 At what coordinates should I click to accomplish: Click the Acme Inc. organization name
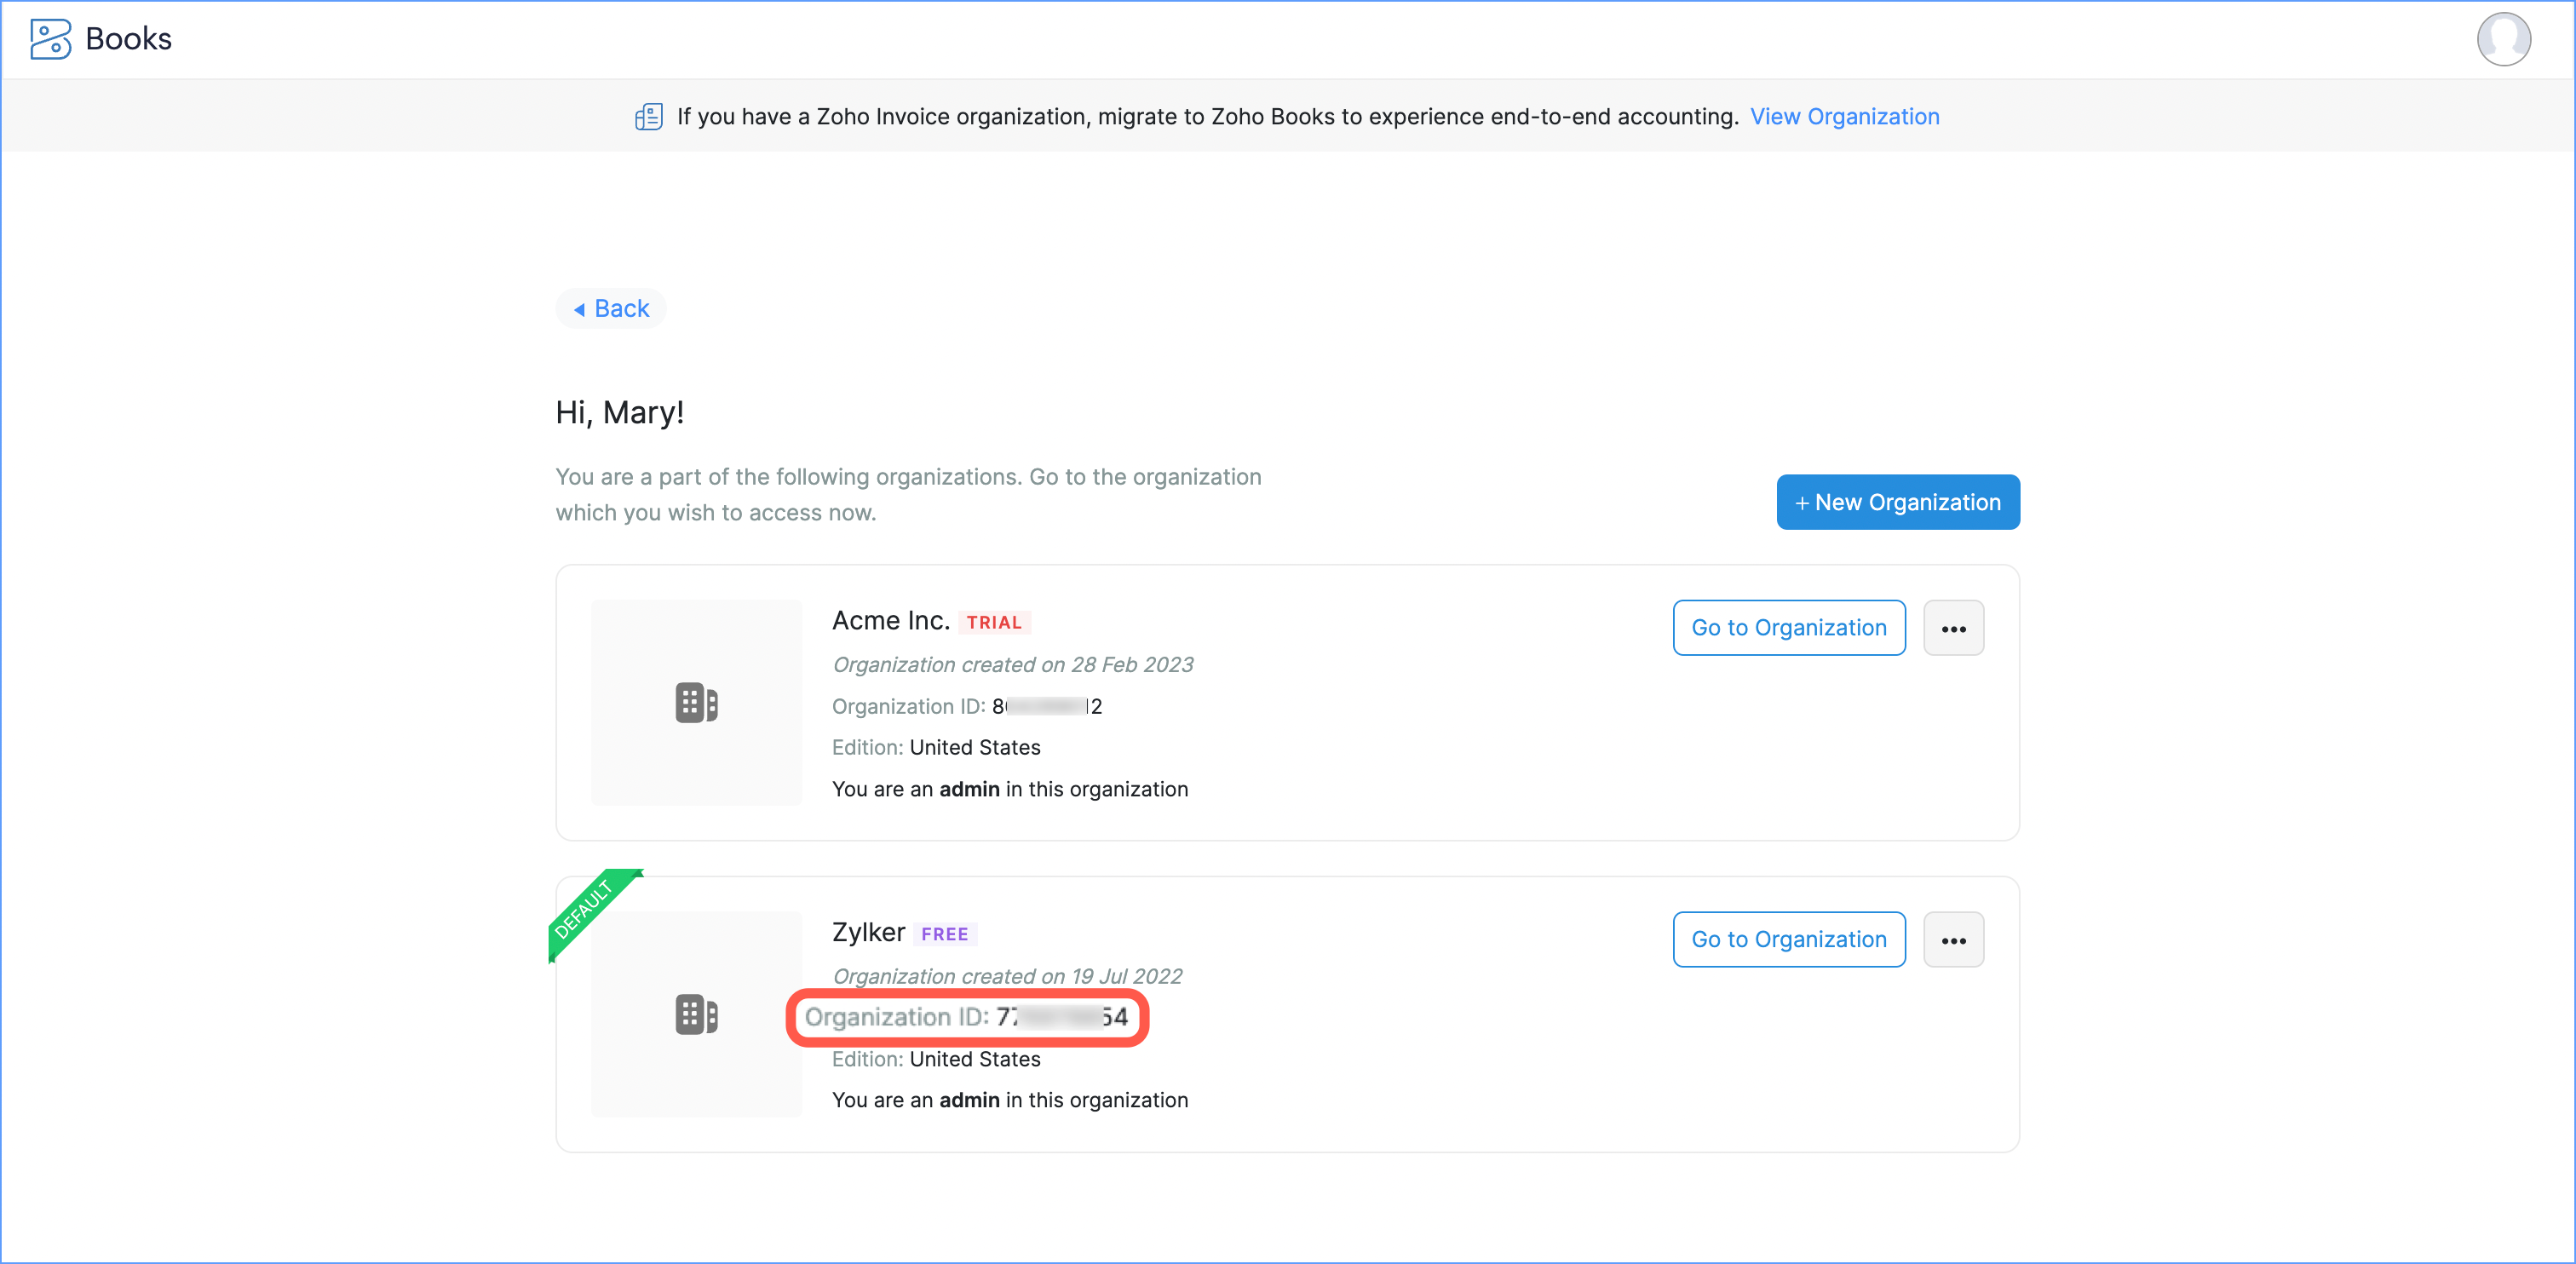tap(890, 621)
